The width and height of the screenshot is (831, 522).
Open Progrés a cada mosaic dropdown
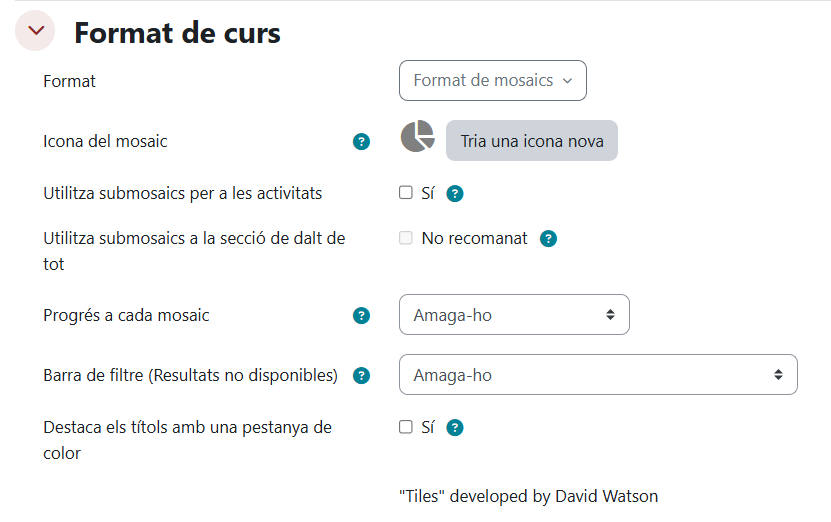click(x=514, y=315)
